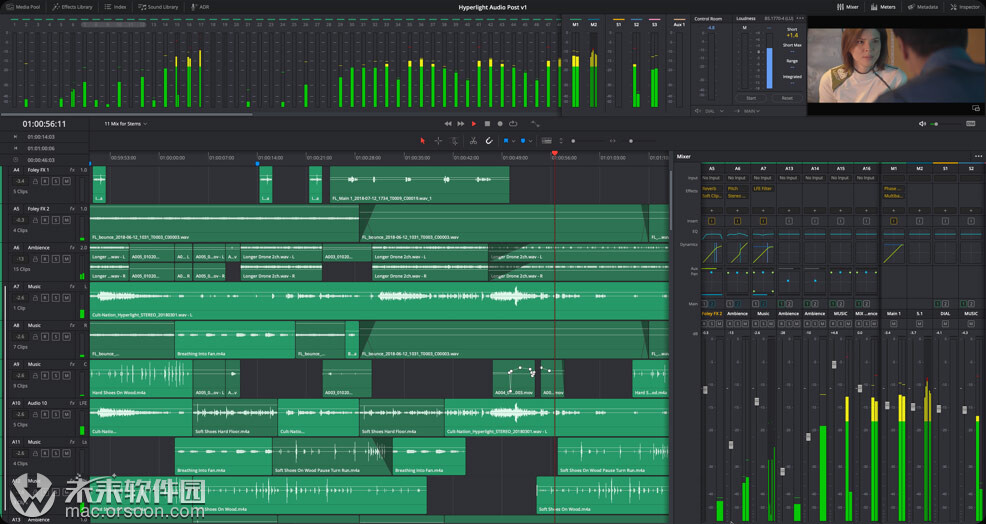Viewport: 986px width, 524px height.
Task: Add an effect to mixer channel A5
Action: pyautogui.click(x=711, y=211)
